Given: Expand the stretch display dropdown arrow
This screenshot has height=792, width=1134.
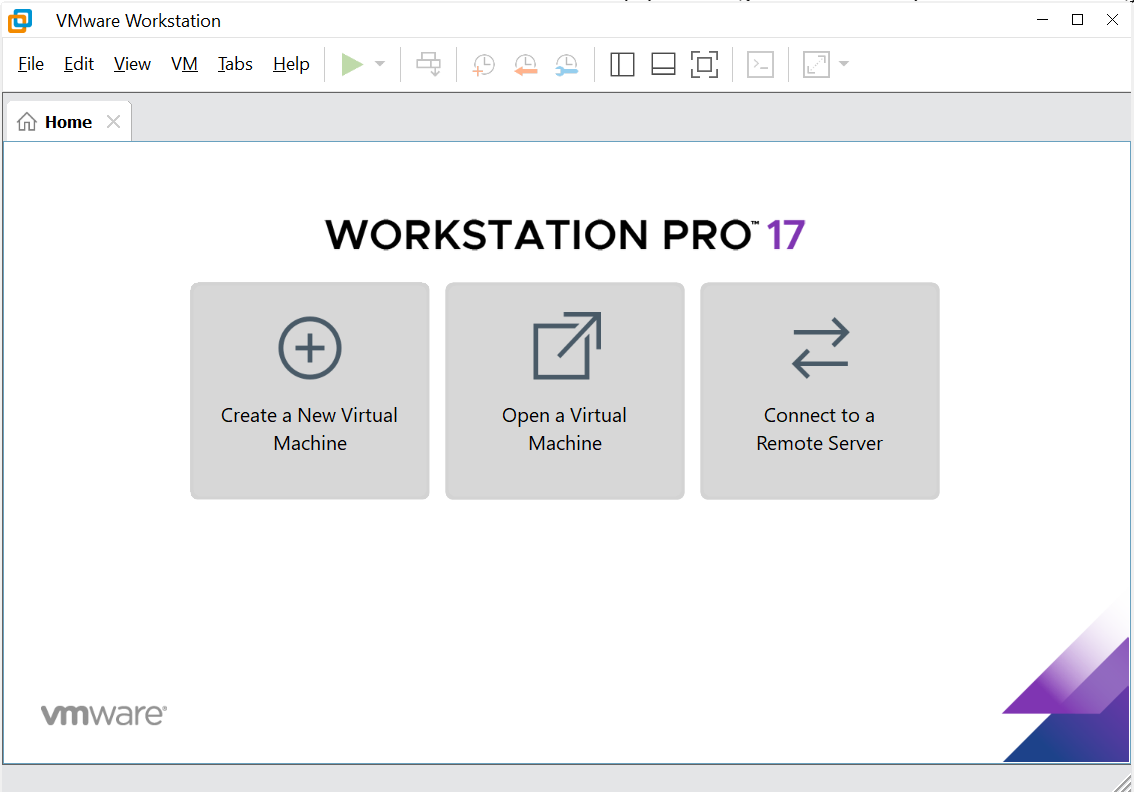Looking at the screenshot, I should pos(844,65).
